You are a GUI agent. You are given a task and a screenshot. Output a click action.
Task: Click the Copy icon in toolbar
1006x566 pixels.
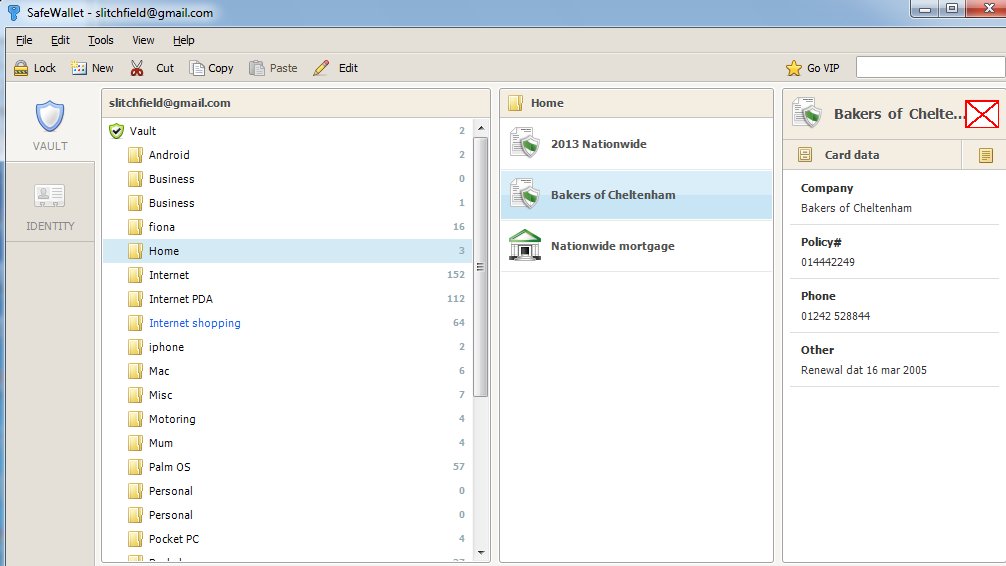pyautogui.click(x=197, y=68)
